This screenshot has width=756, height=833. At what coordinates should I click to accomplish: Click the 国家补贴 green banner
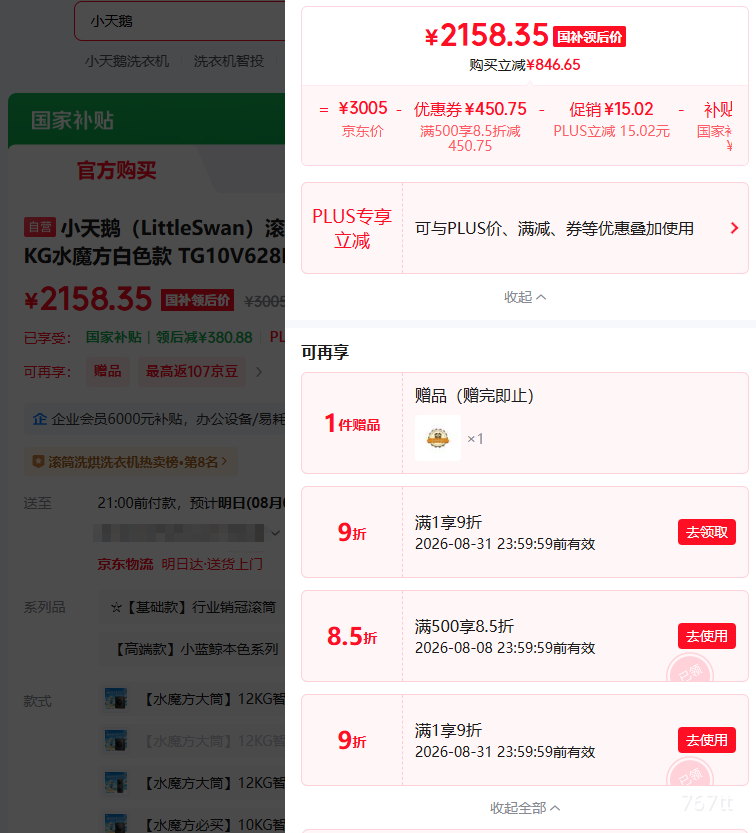(147, 121)
